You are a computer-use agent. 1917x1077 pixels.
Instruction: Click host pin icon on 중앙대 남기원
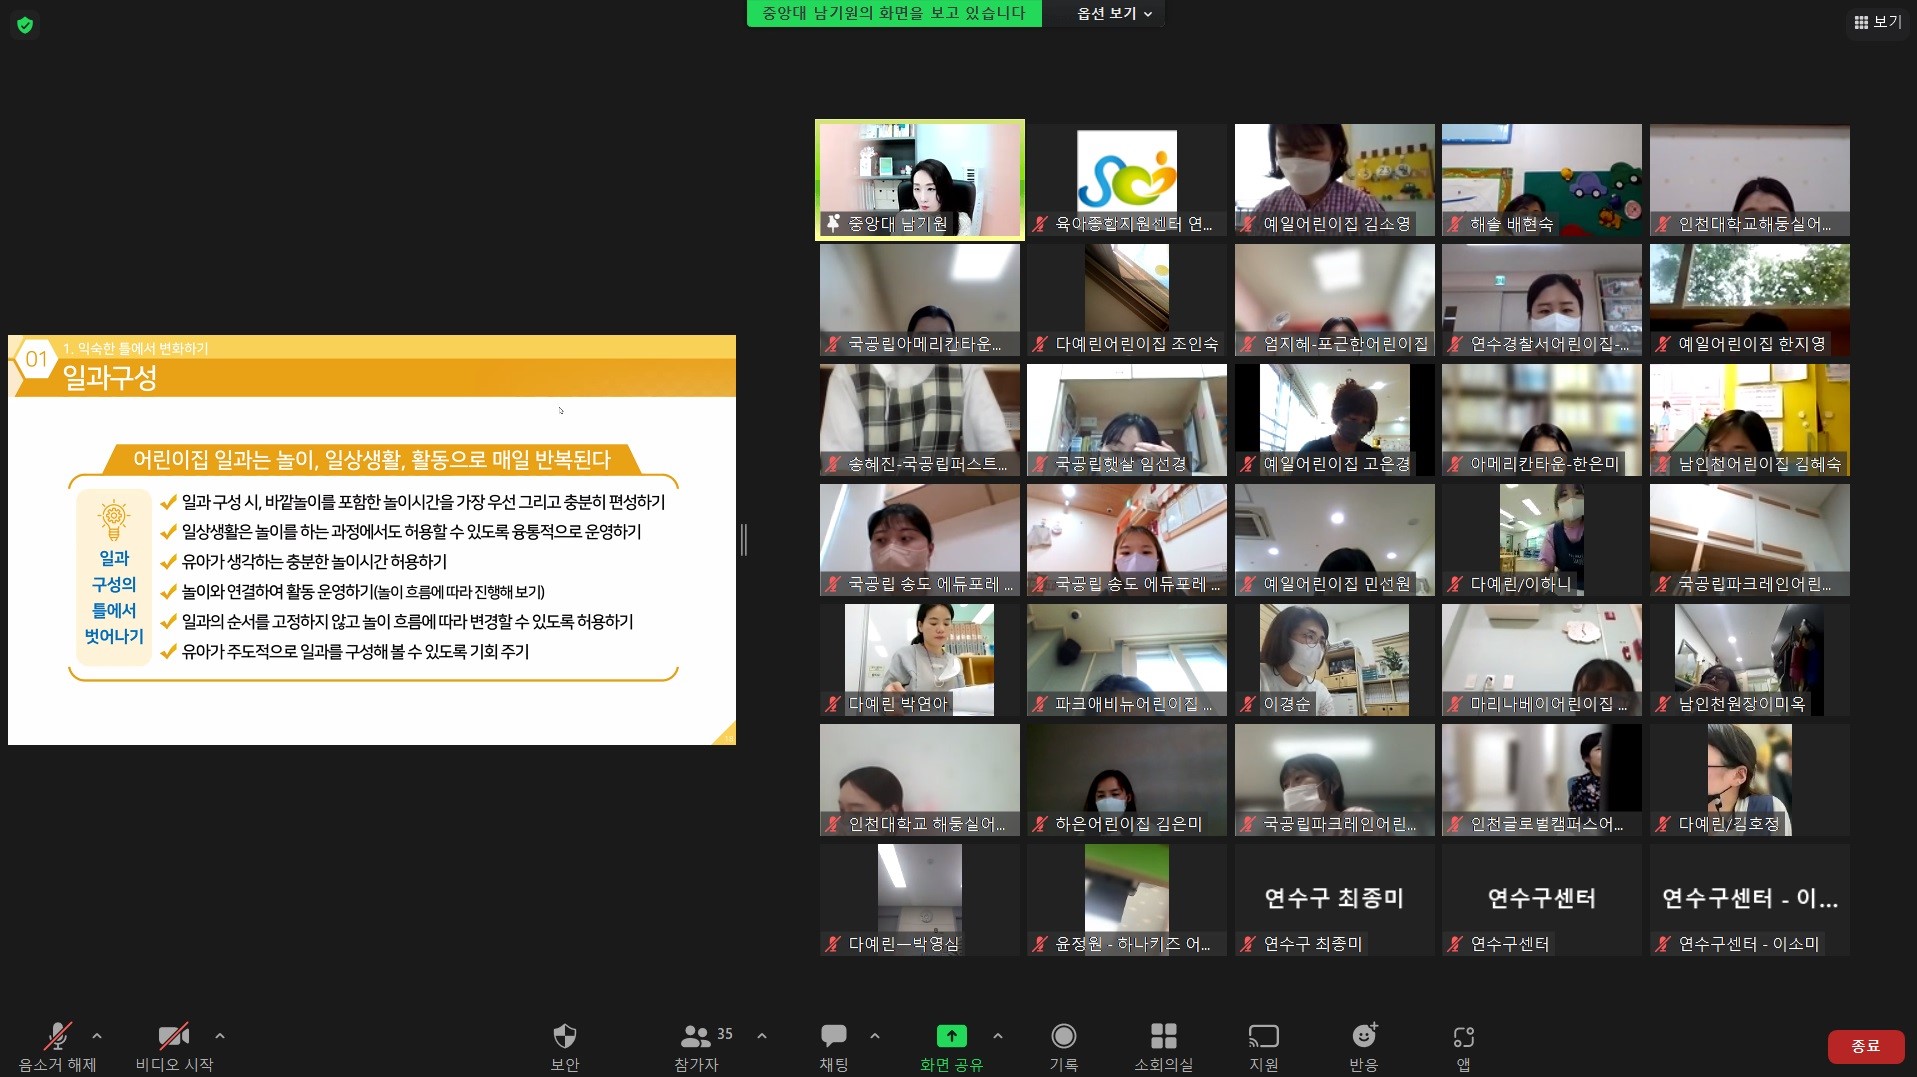pos(833,224)
